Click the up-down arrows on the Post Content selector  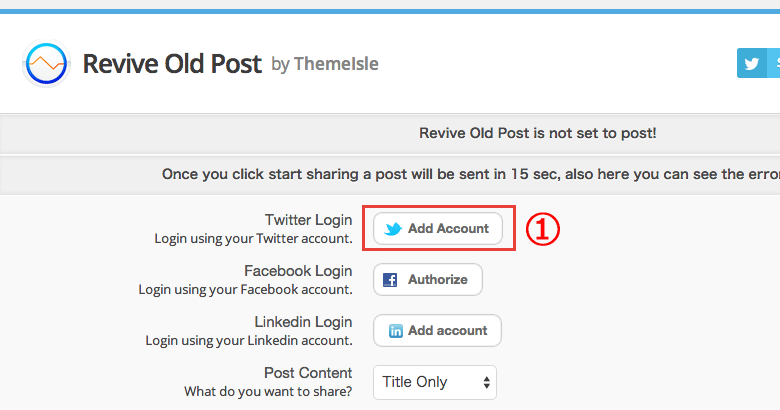click(x=487, y=382)
